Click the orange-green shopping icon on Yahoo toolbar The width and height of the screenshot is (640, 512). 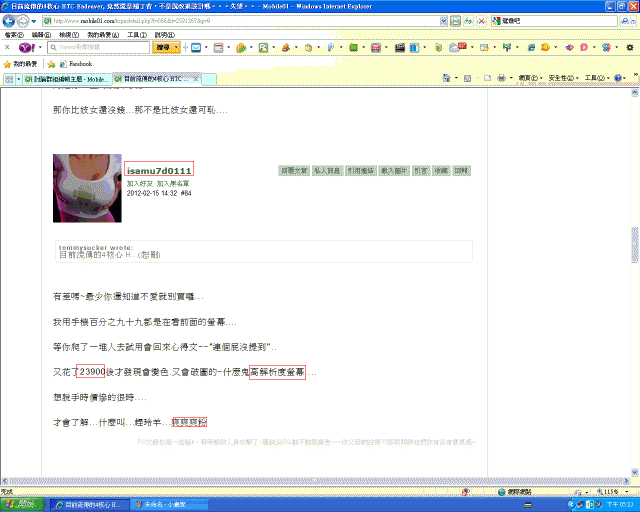point(241,48)
